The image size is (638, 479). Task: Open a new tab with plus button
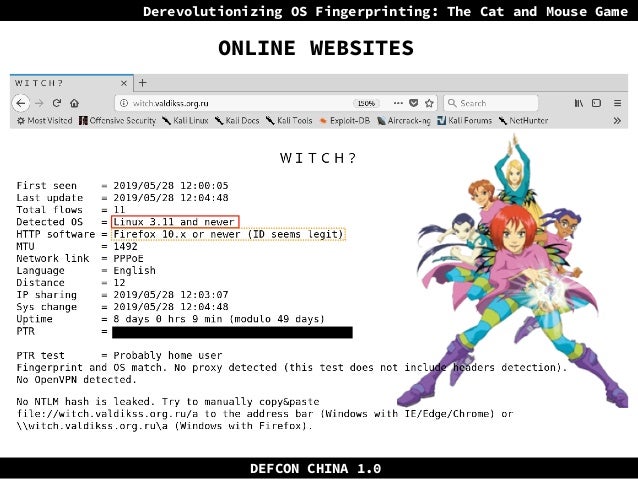coord(142,83)
